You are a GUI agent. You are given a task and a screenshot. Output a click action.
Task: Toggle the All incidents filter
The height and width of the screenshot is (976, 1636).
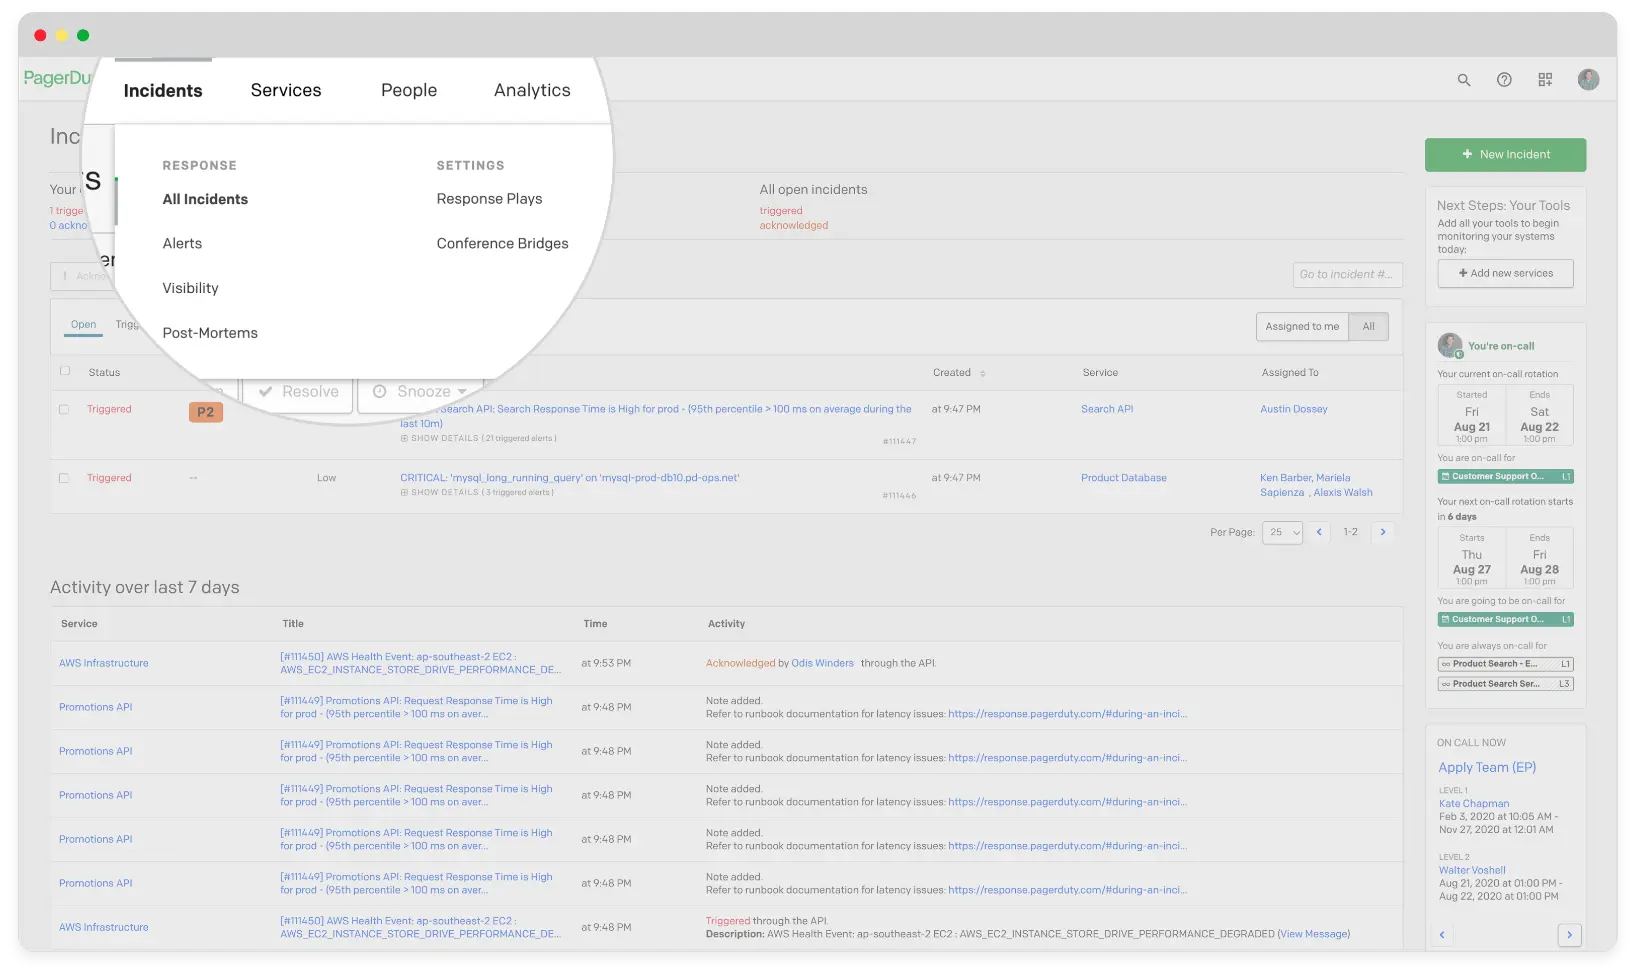coord(1368,327)
